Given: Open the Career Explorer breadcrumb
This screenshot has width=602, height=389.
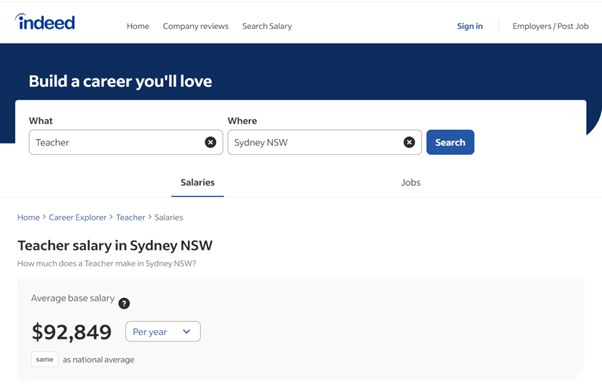Looking at the screenshot, I should point(78,217).
